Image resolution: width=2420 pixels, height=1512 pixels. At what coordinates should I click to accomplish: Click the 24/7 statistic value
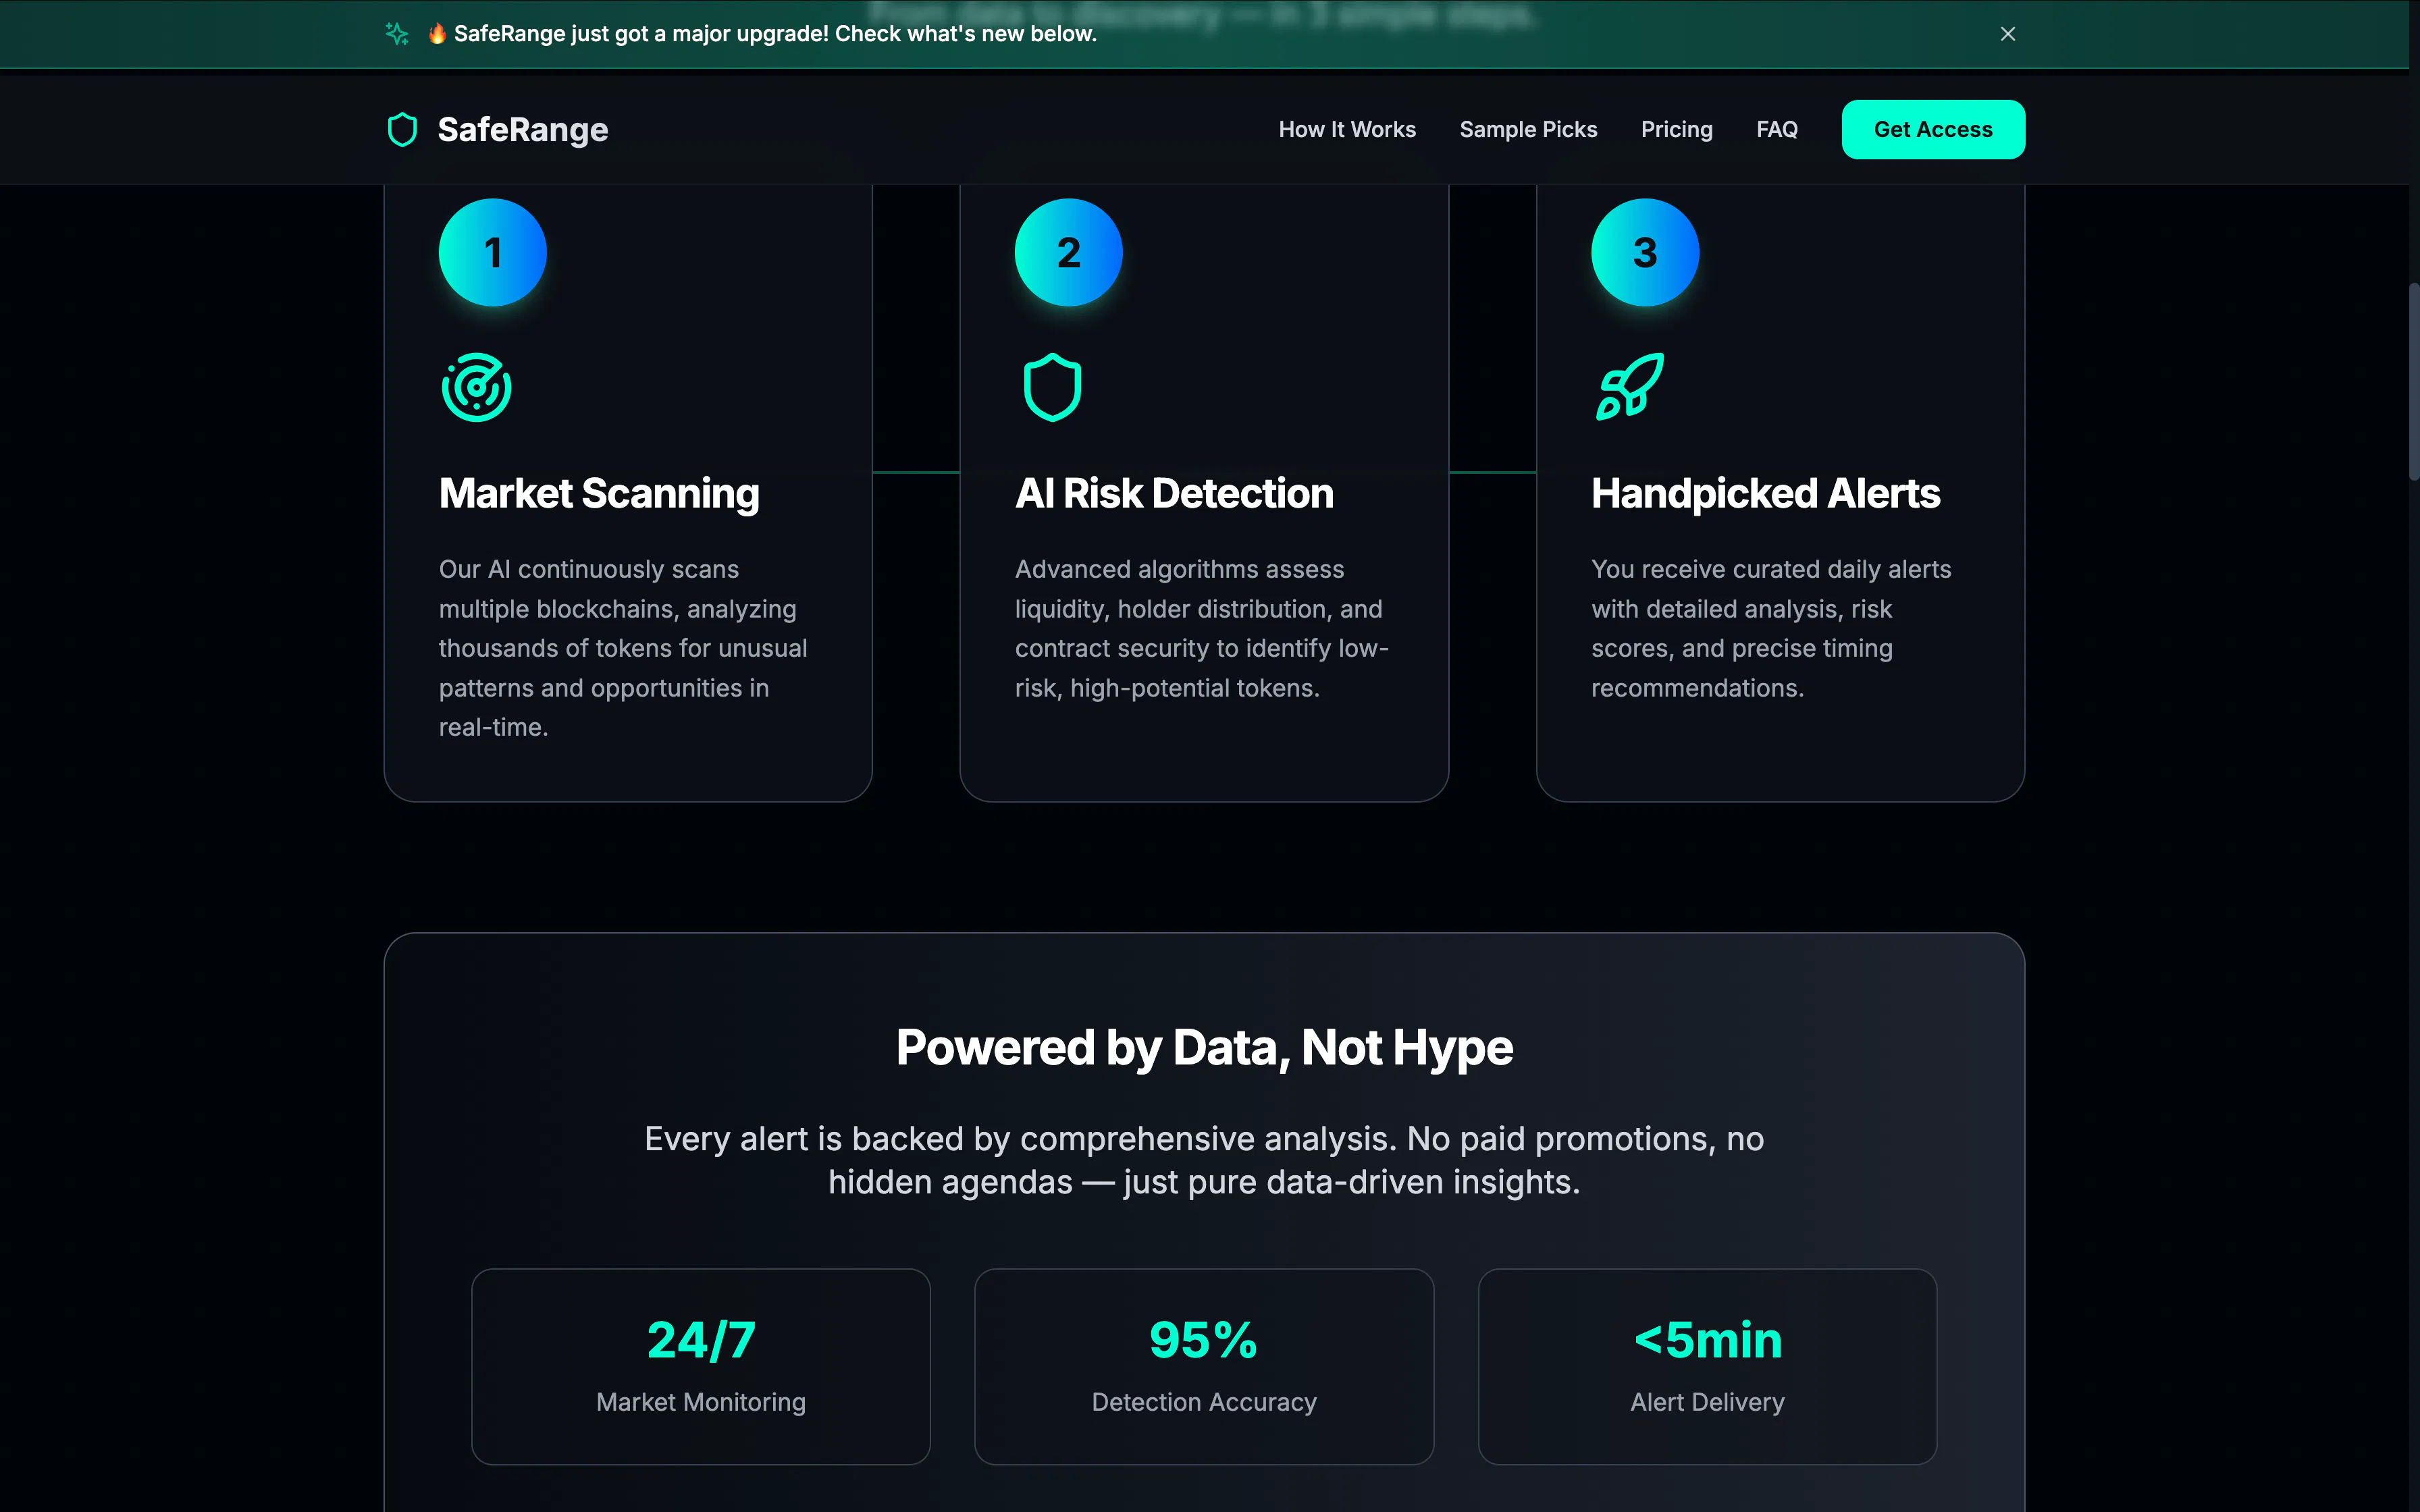(701, 1340)
